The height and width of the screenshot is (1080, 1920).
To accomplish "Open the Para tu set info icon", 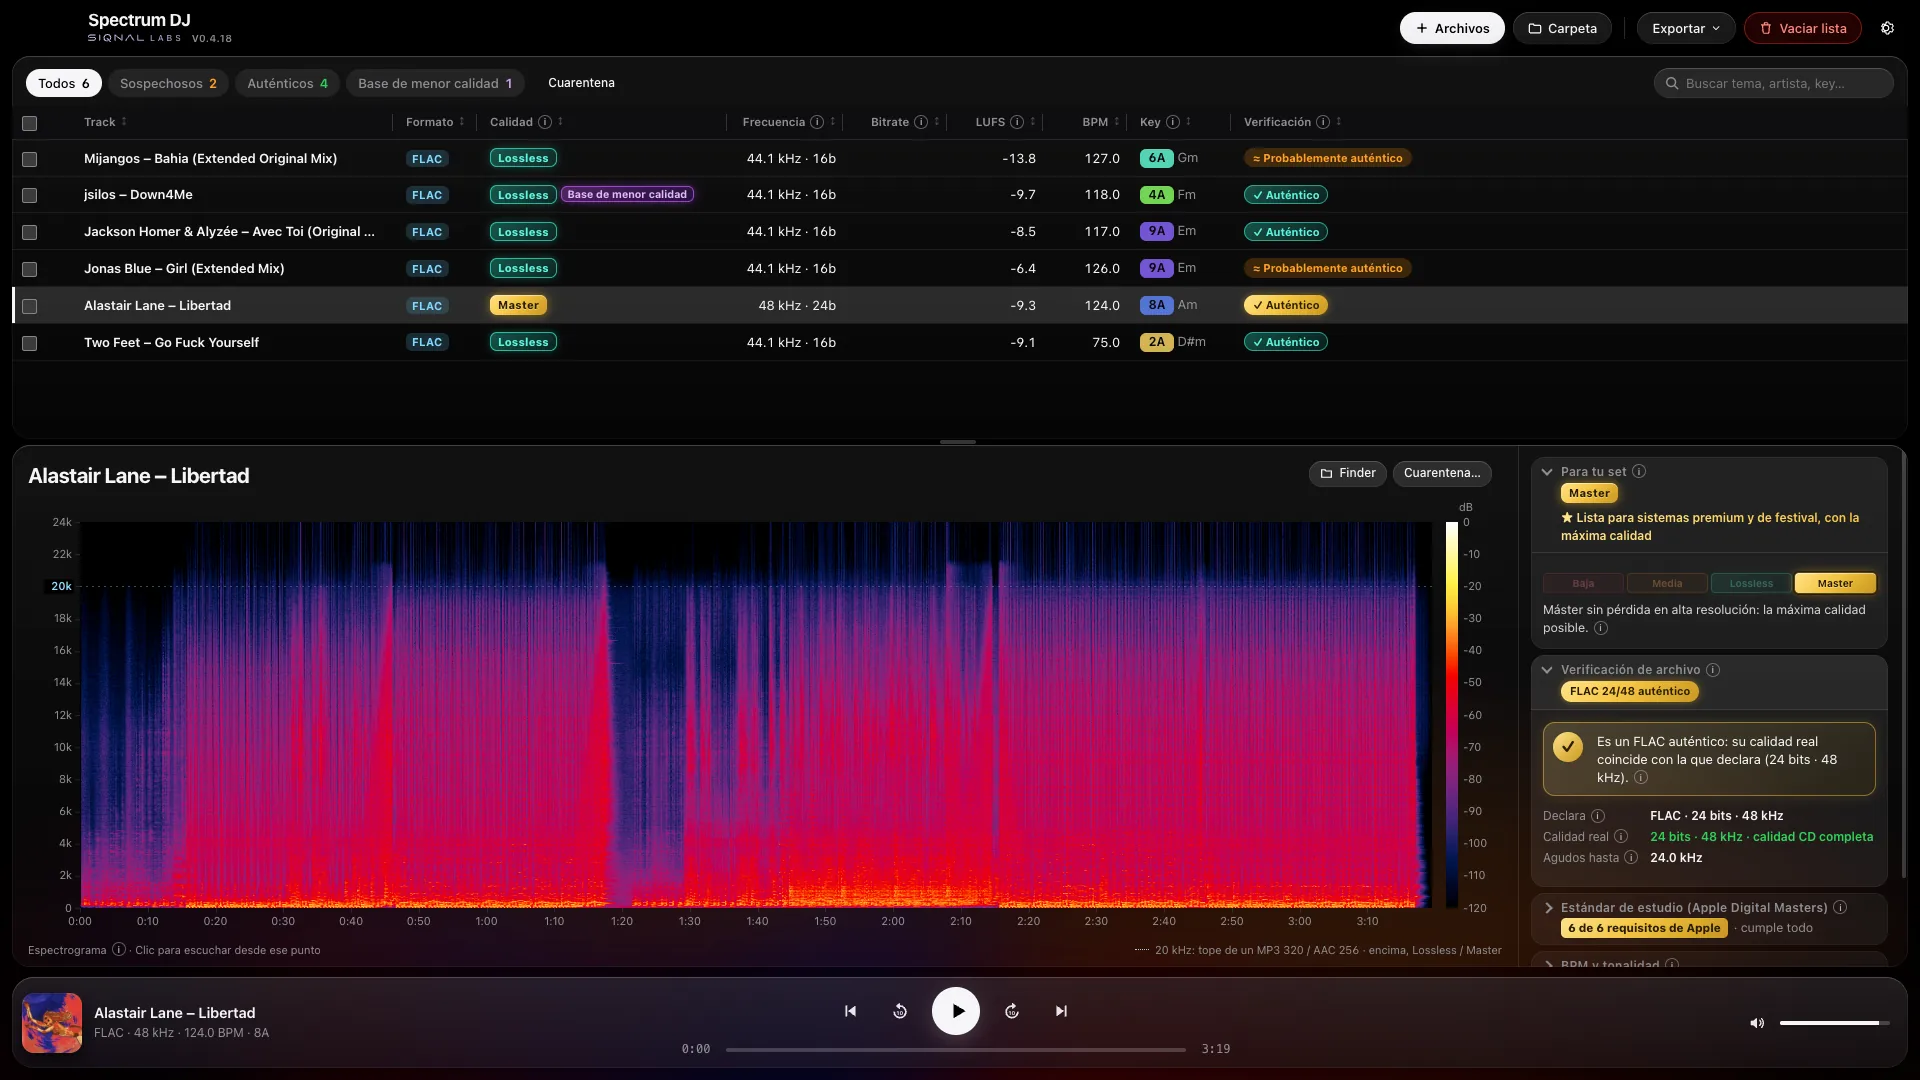I will tap(1639, 472).
